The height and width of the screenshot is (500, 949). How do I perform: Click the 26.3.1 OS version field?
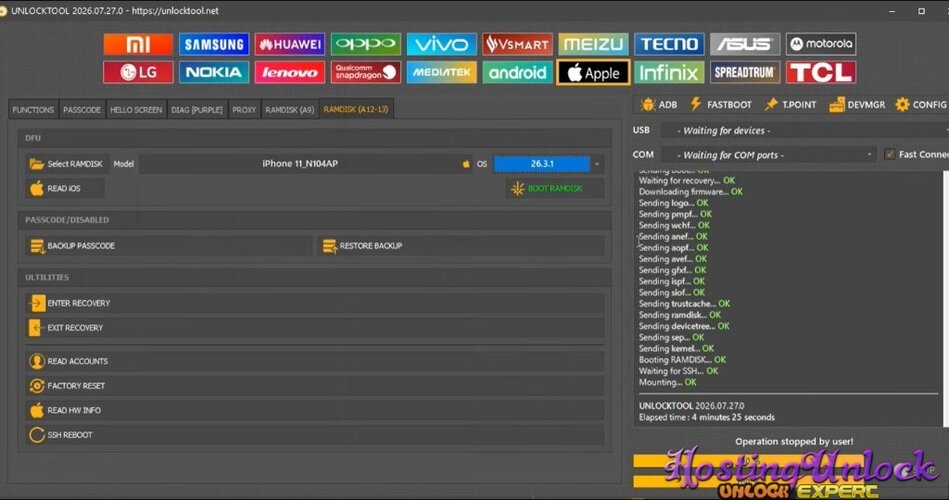click(x=542, y=164)
